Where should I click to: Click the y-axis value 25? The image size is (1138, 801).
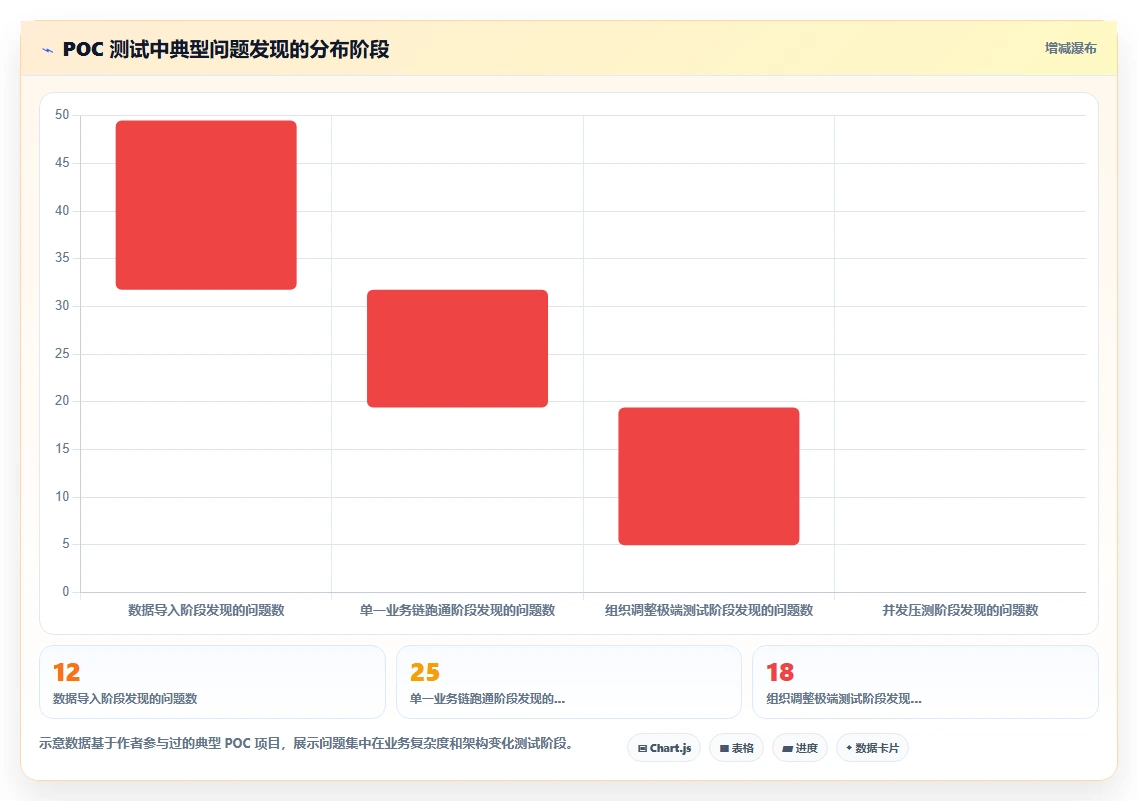tap(62, 353)
